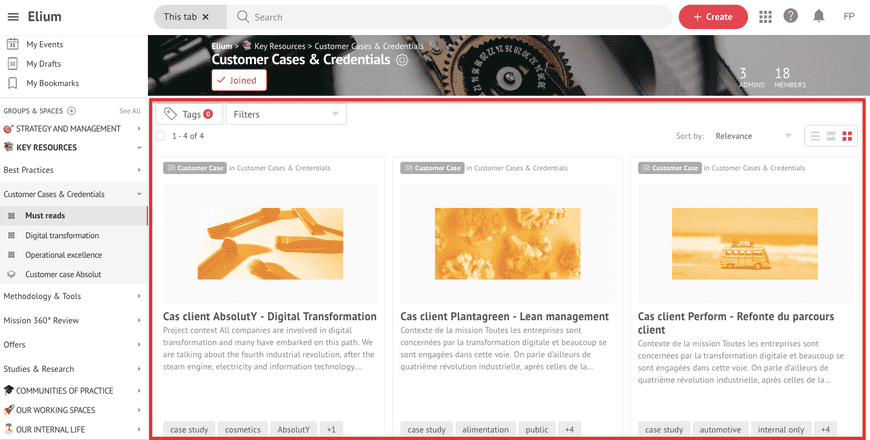Open the hamburger main menu
Image resolution: width=870 pixels, height=440 pixels.
tap(13, 17)
